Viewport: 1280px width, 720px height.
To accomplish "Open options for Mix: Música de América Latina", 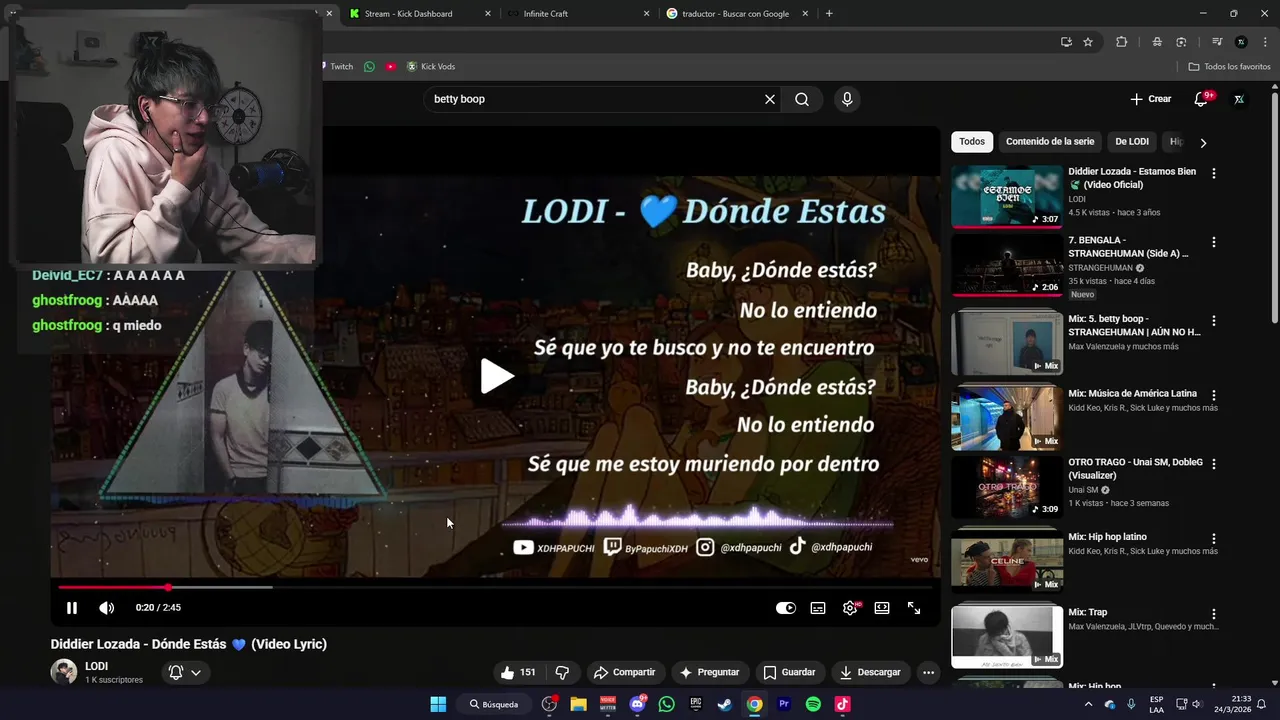I will pyautogui.click(x=1214, y=394).
